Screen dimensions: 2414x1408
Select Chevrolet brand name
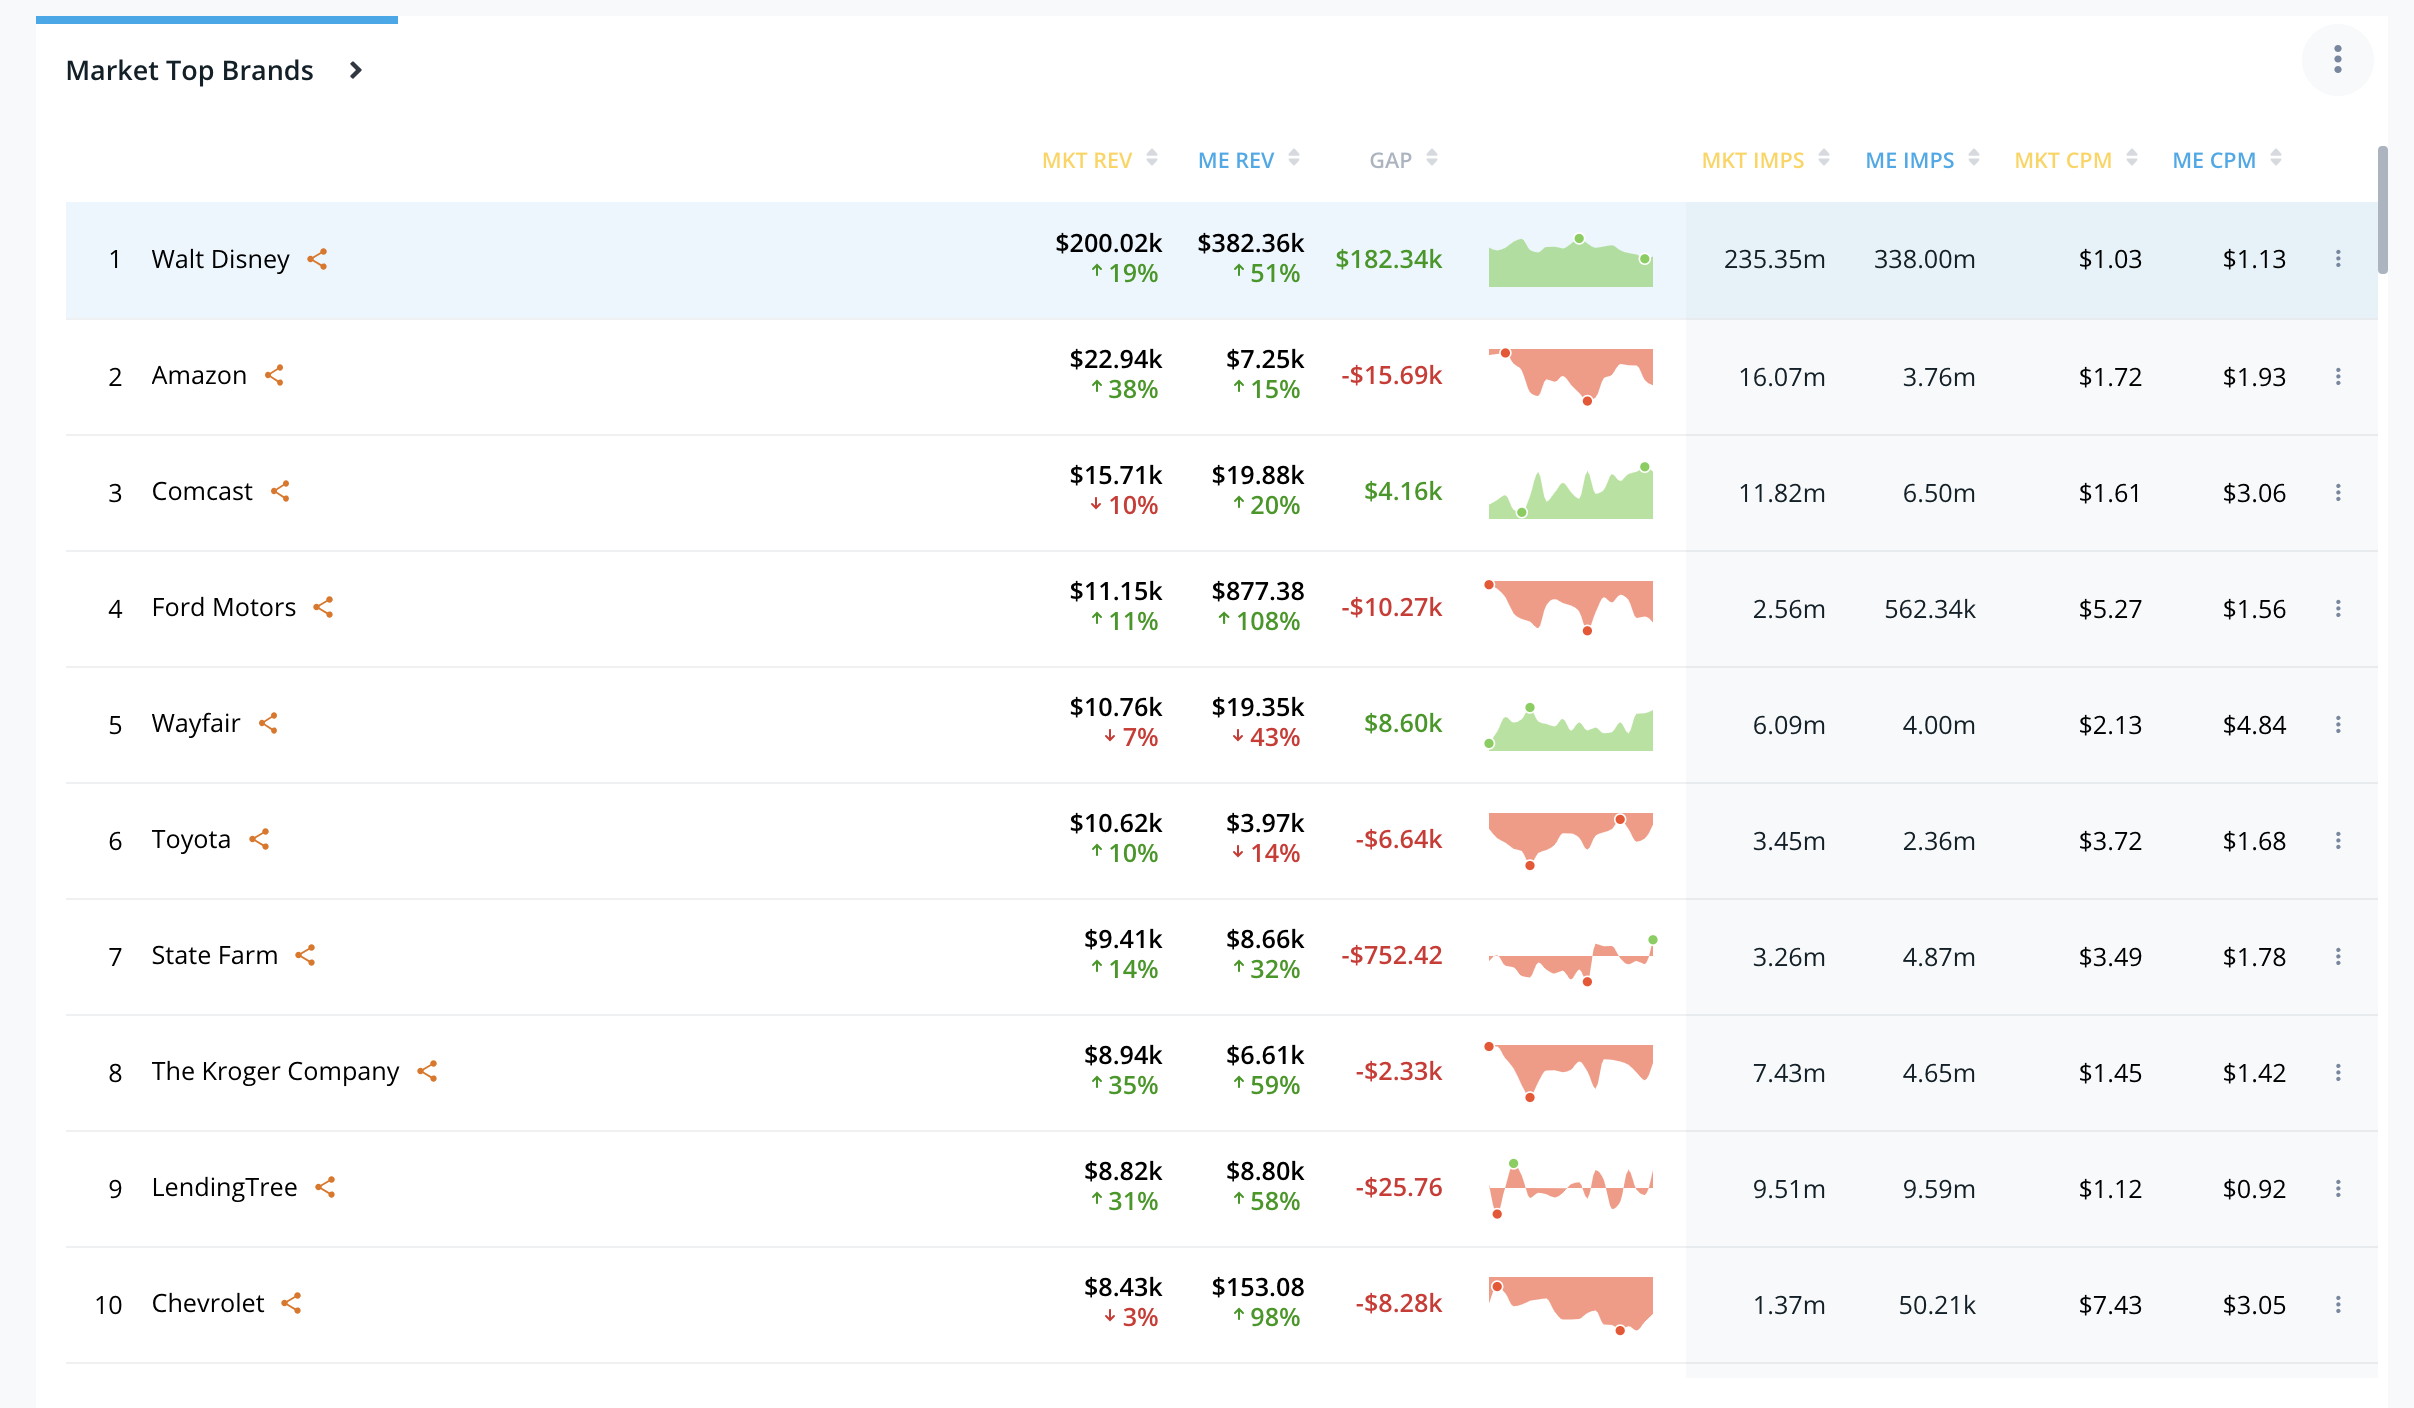pyautogui.click(x=208, y=1303)
